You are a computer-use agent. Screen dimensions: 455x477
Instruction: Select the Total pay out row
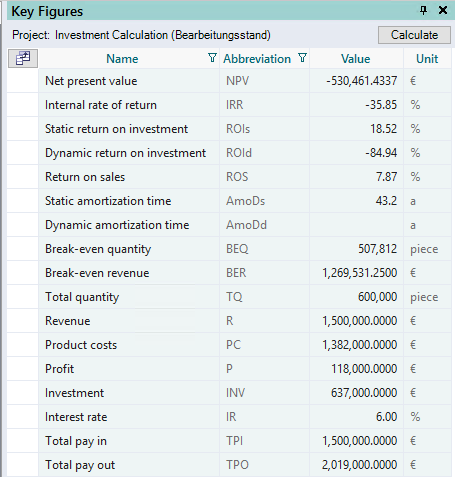click(229, 465)
